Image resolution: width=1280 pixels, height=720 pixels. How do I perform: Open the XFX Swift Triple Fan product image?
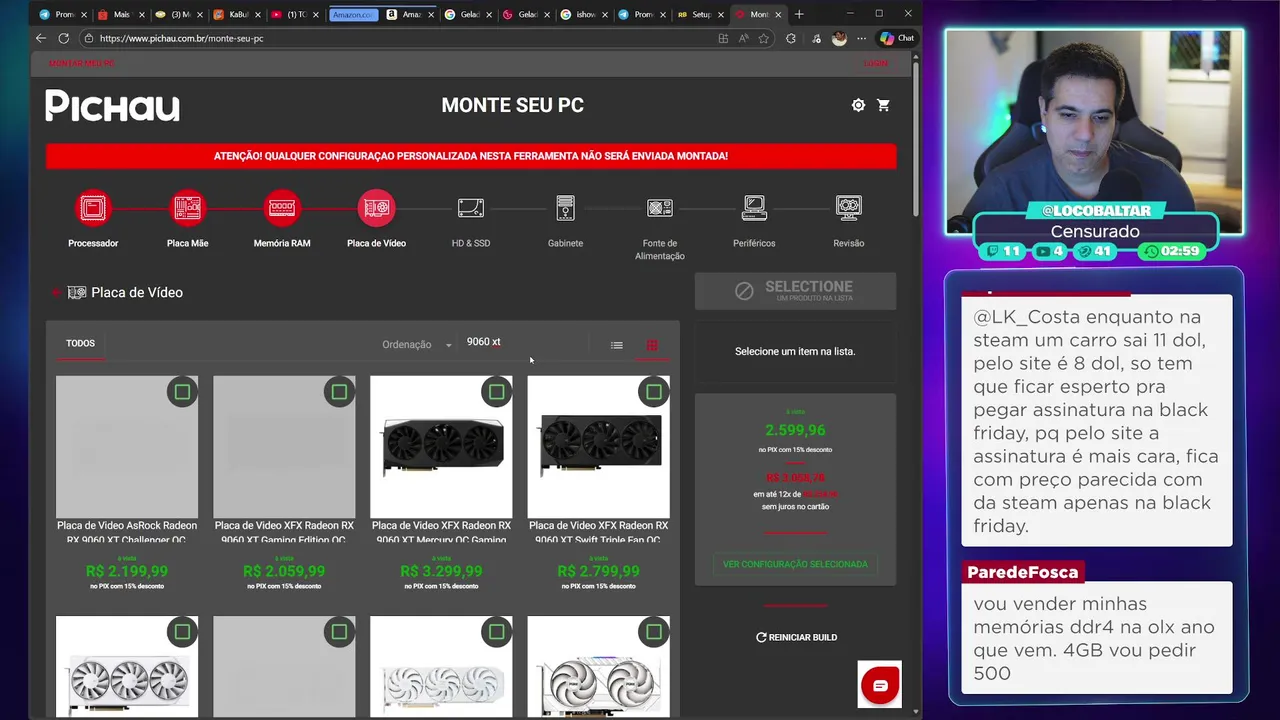tap(598, 446)
